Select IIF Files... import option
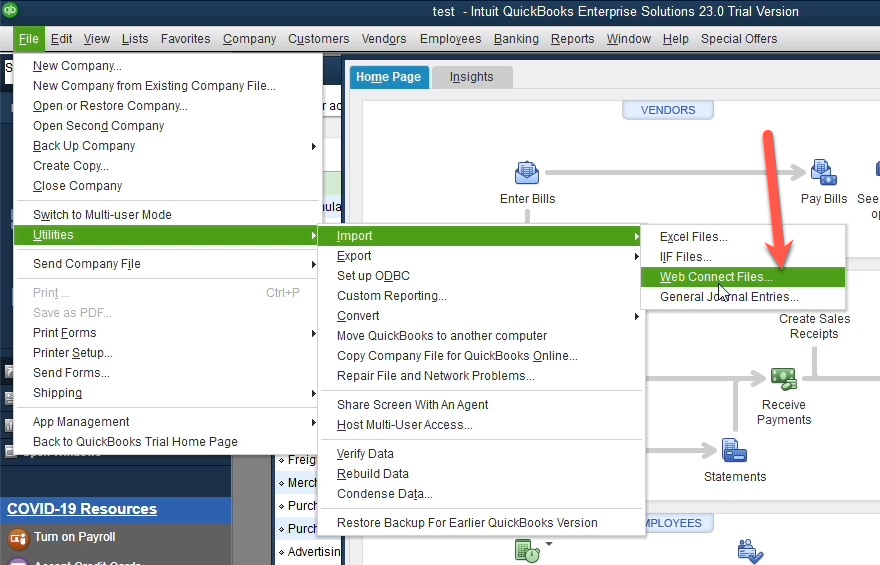The height and width of the screenshot is (565, 880). (743, 257)
